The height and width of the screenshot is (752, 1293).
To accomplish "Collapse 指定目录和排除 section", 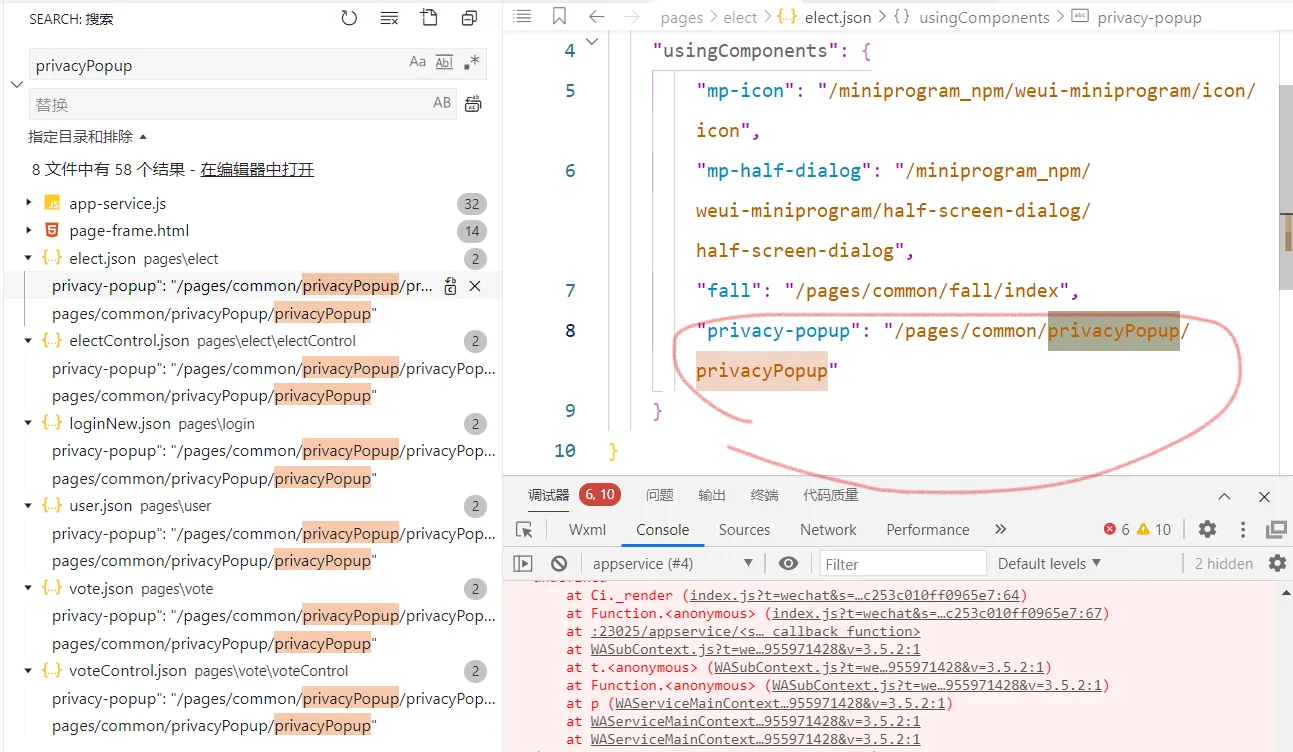I will coord(88,136).
